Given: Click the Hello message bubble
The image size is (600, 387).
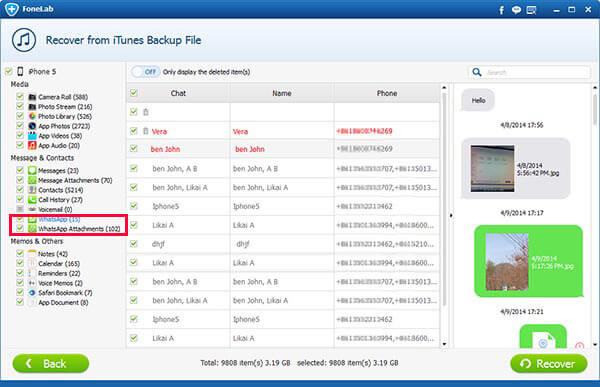Looking at the screenshot, I should (x=478, y=100).
